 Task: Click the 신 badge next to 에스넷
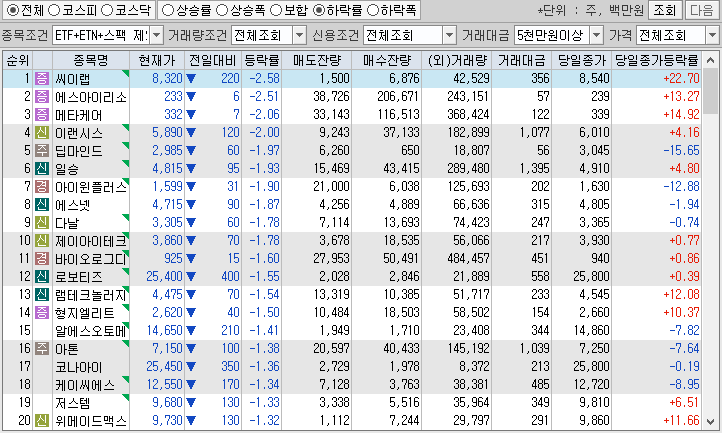42,205
